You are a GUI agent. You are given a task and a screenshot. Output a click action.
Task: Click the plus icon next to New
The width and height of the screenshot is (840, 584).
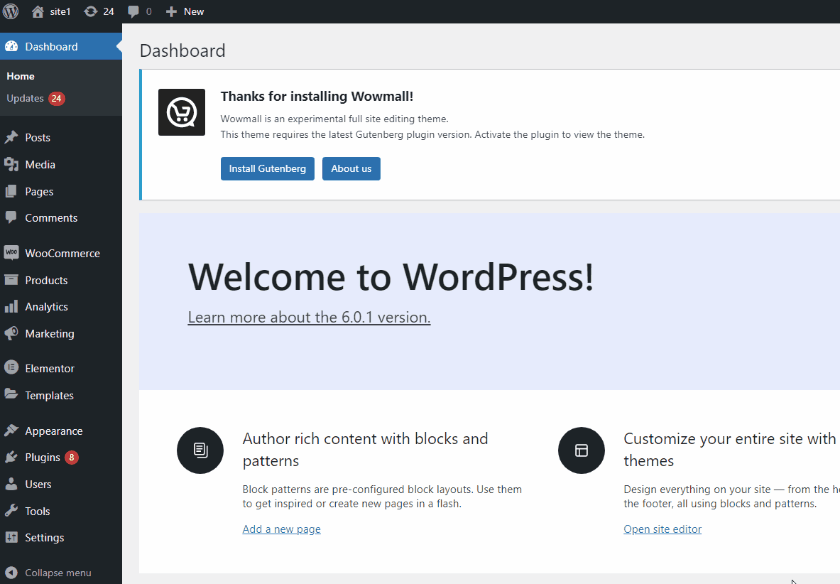click(x=171, y=11)
